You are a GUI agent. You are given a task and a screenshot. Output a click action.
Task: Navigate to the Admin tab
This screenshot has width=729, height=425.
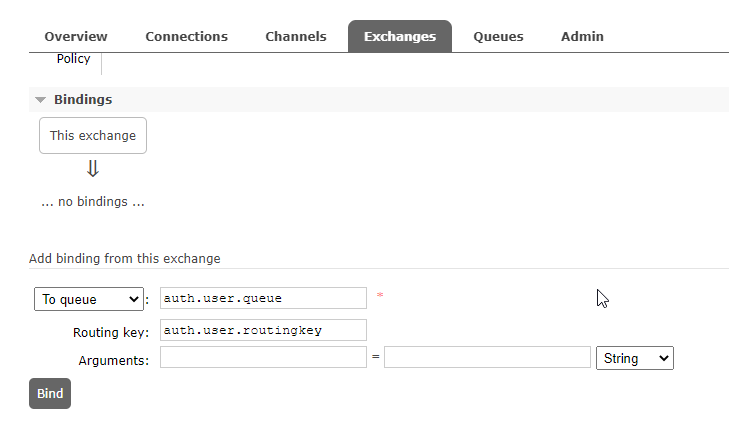[x=582, y=37]
